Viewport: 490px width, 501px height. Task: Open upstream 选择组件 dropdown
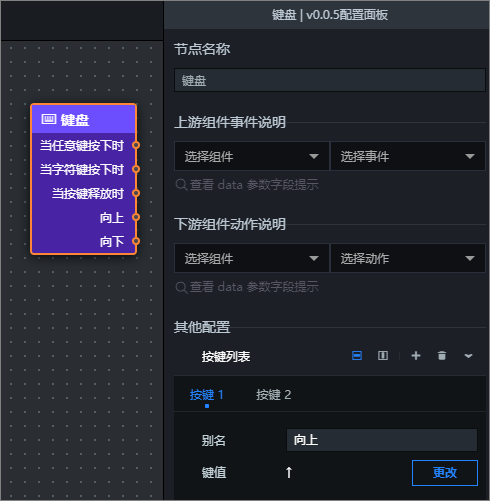point(252,156)
